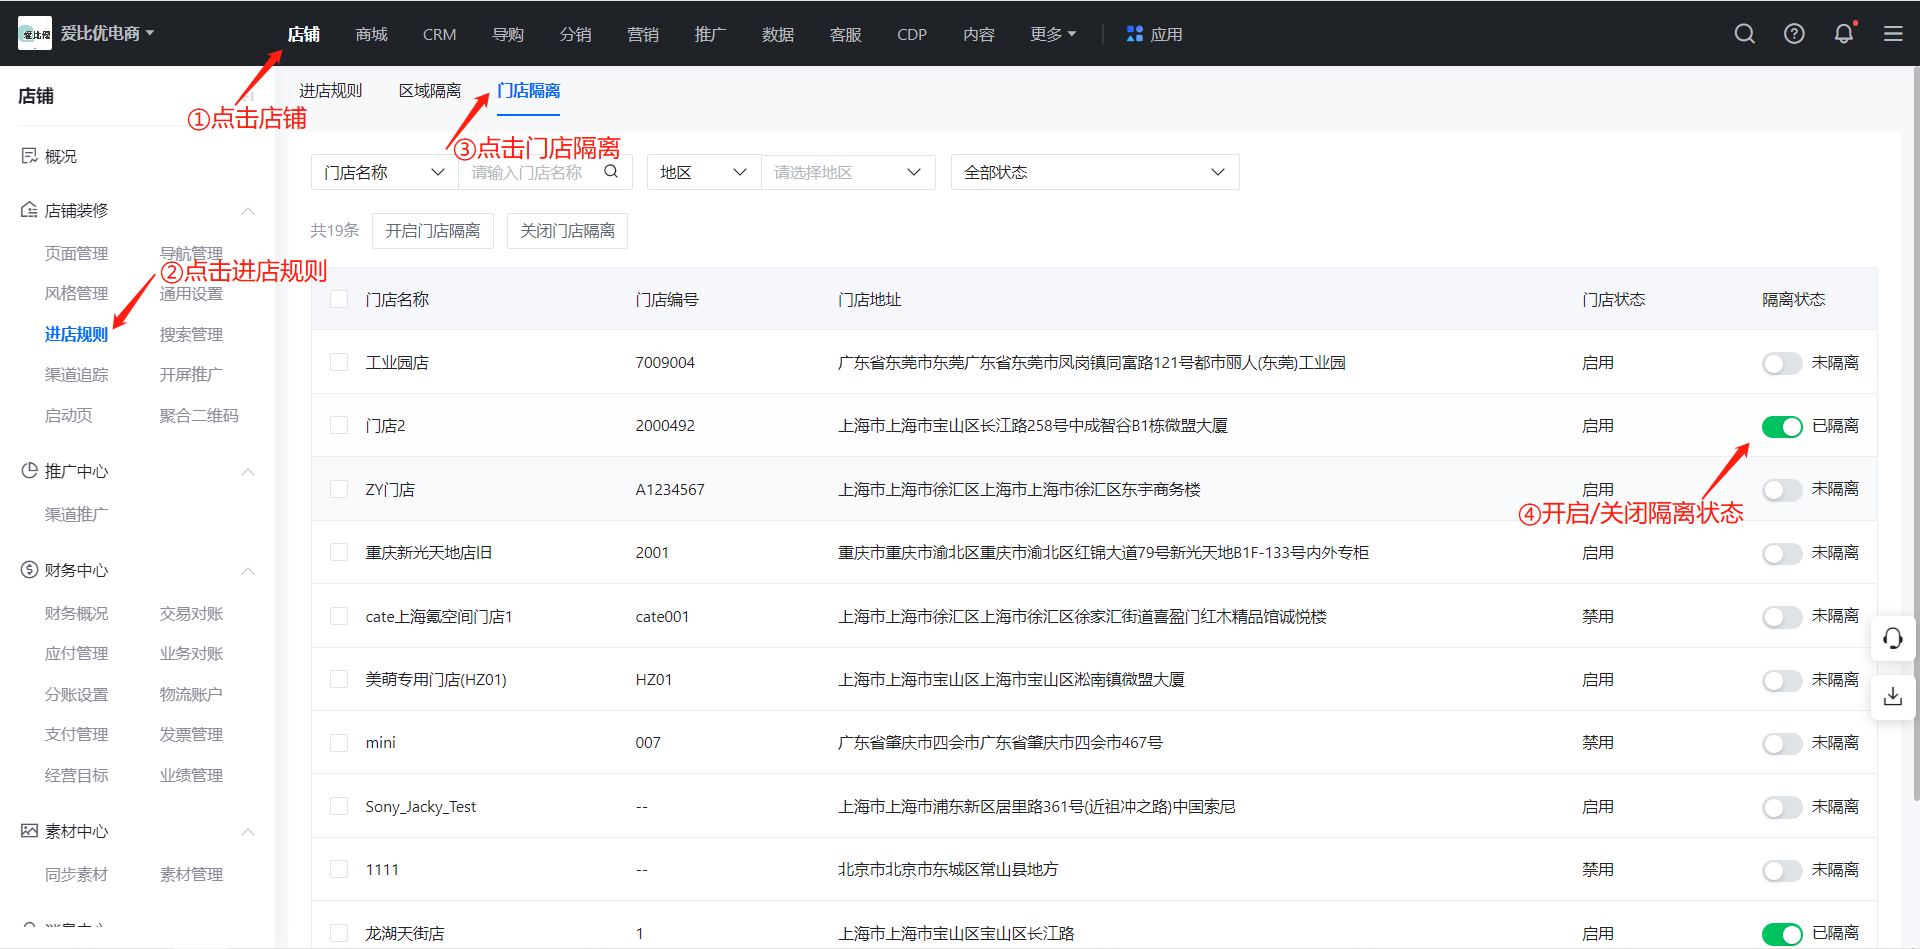
Task: Open 进店规则 in sidebar
Action: point(77,334)
